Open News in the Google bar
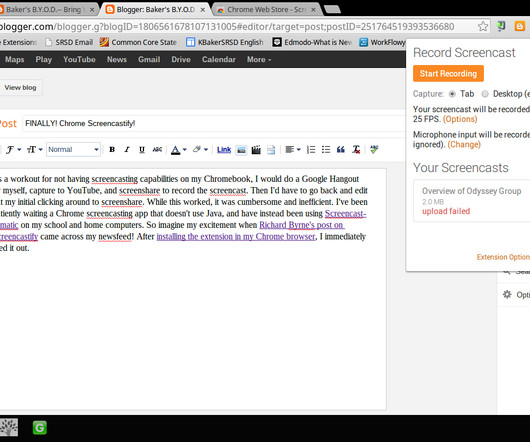The width and height of the screenshot is (530, 442). click(117, 59)
